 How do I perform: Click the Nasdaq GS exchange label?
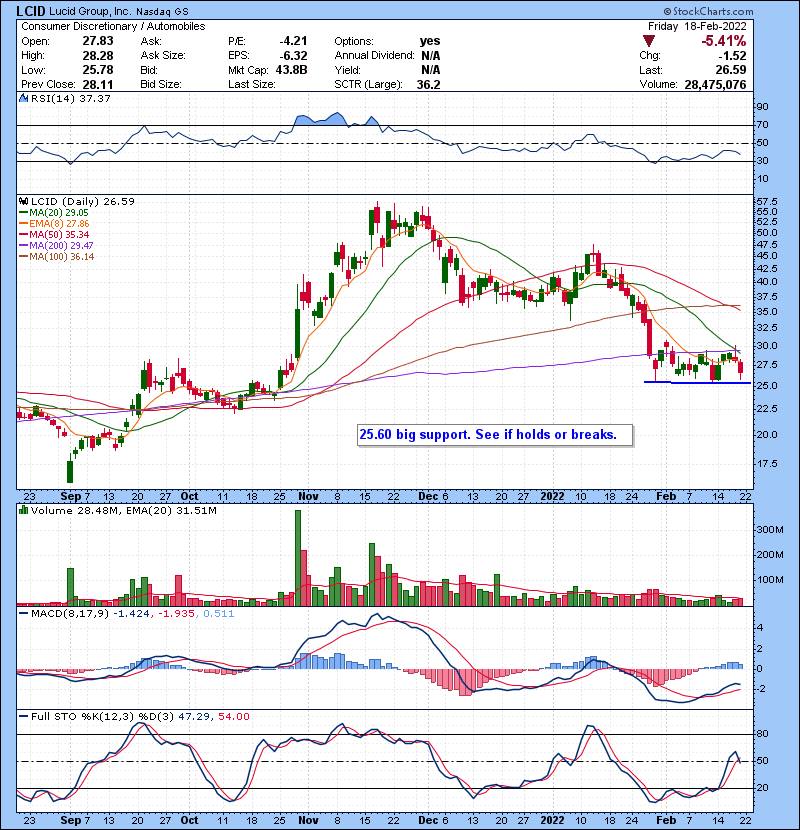(161, 12)
